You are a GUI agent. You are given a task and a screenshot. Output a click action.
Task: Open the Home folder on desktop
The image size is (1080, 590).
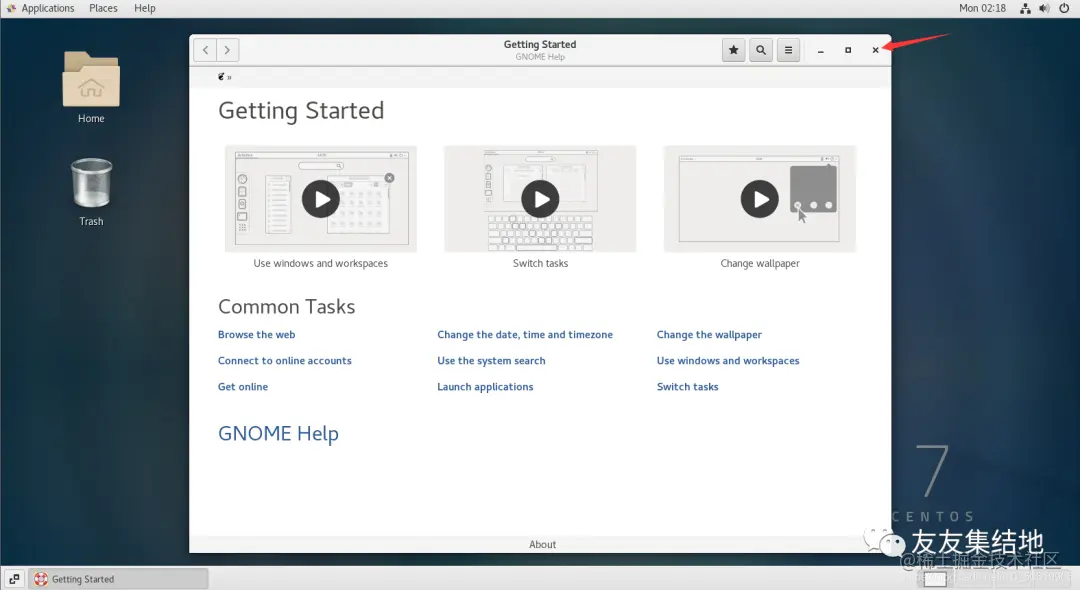click(91, 87)
